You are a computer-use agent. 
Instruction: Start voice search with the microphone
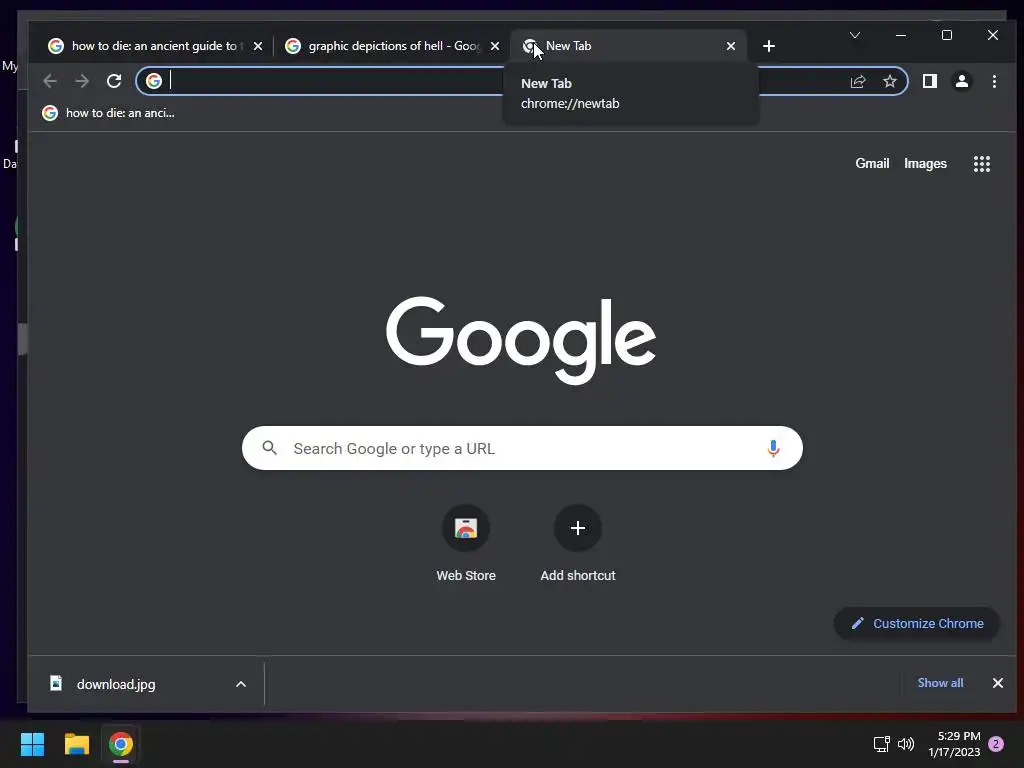pos(773,449)
